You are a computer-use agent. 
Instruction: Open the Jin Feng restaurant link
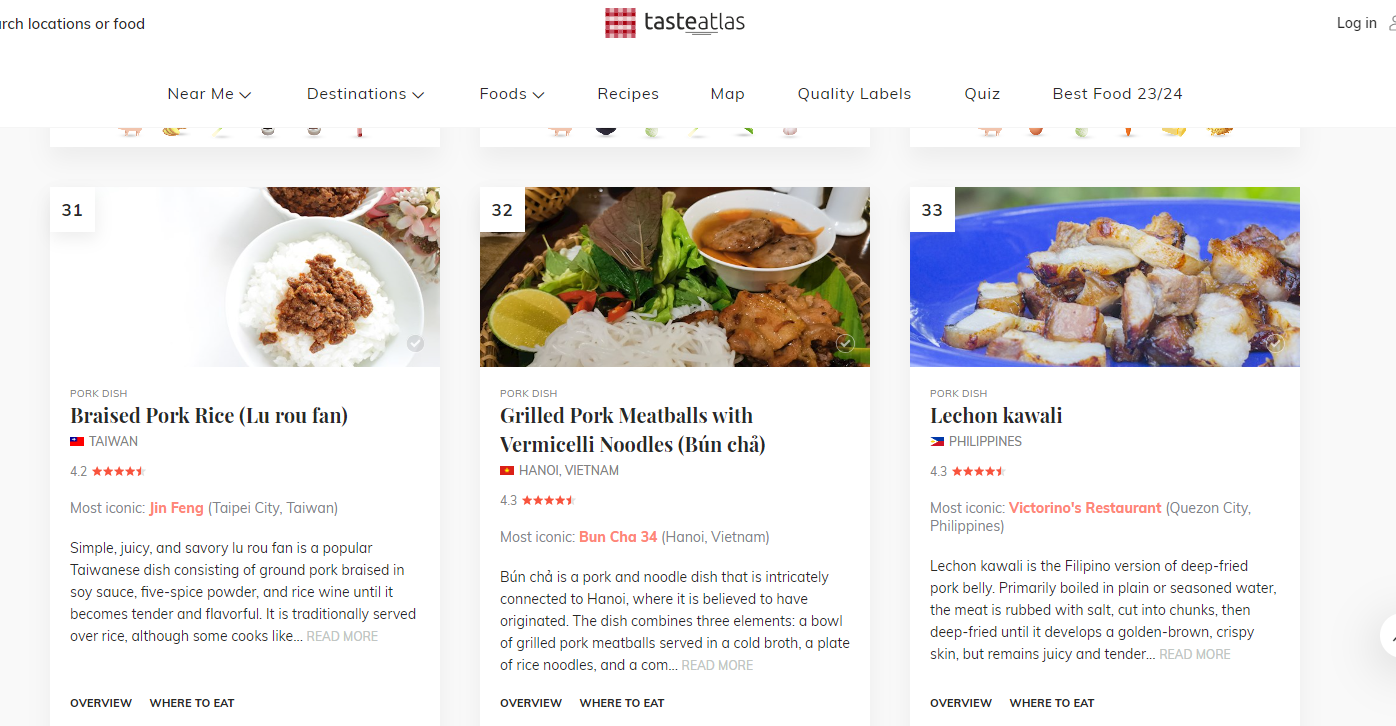coord(176,508)
